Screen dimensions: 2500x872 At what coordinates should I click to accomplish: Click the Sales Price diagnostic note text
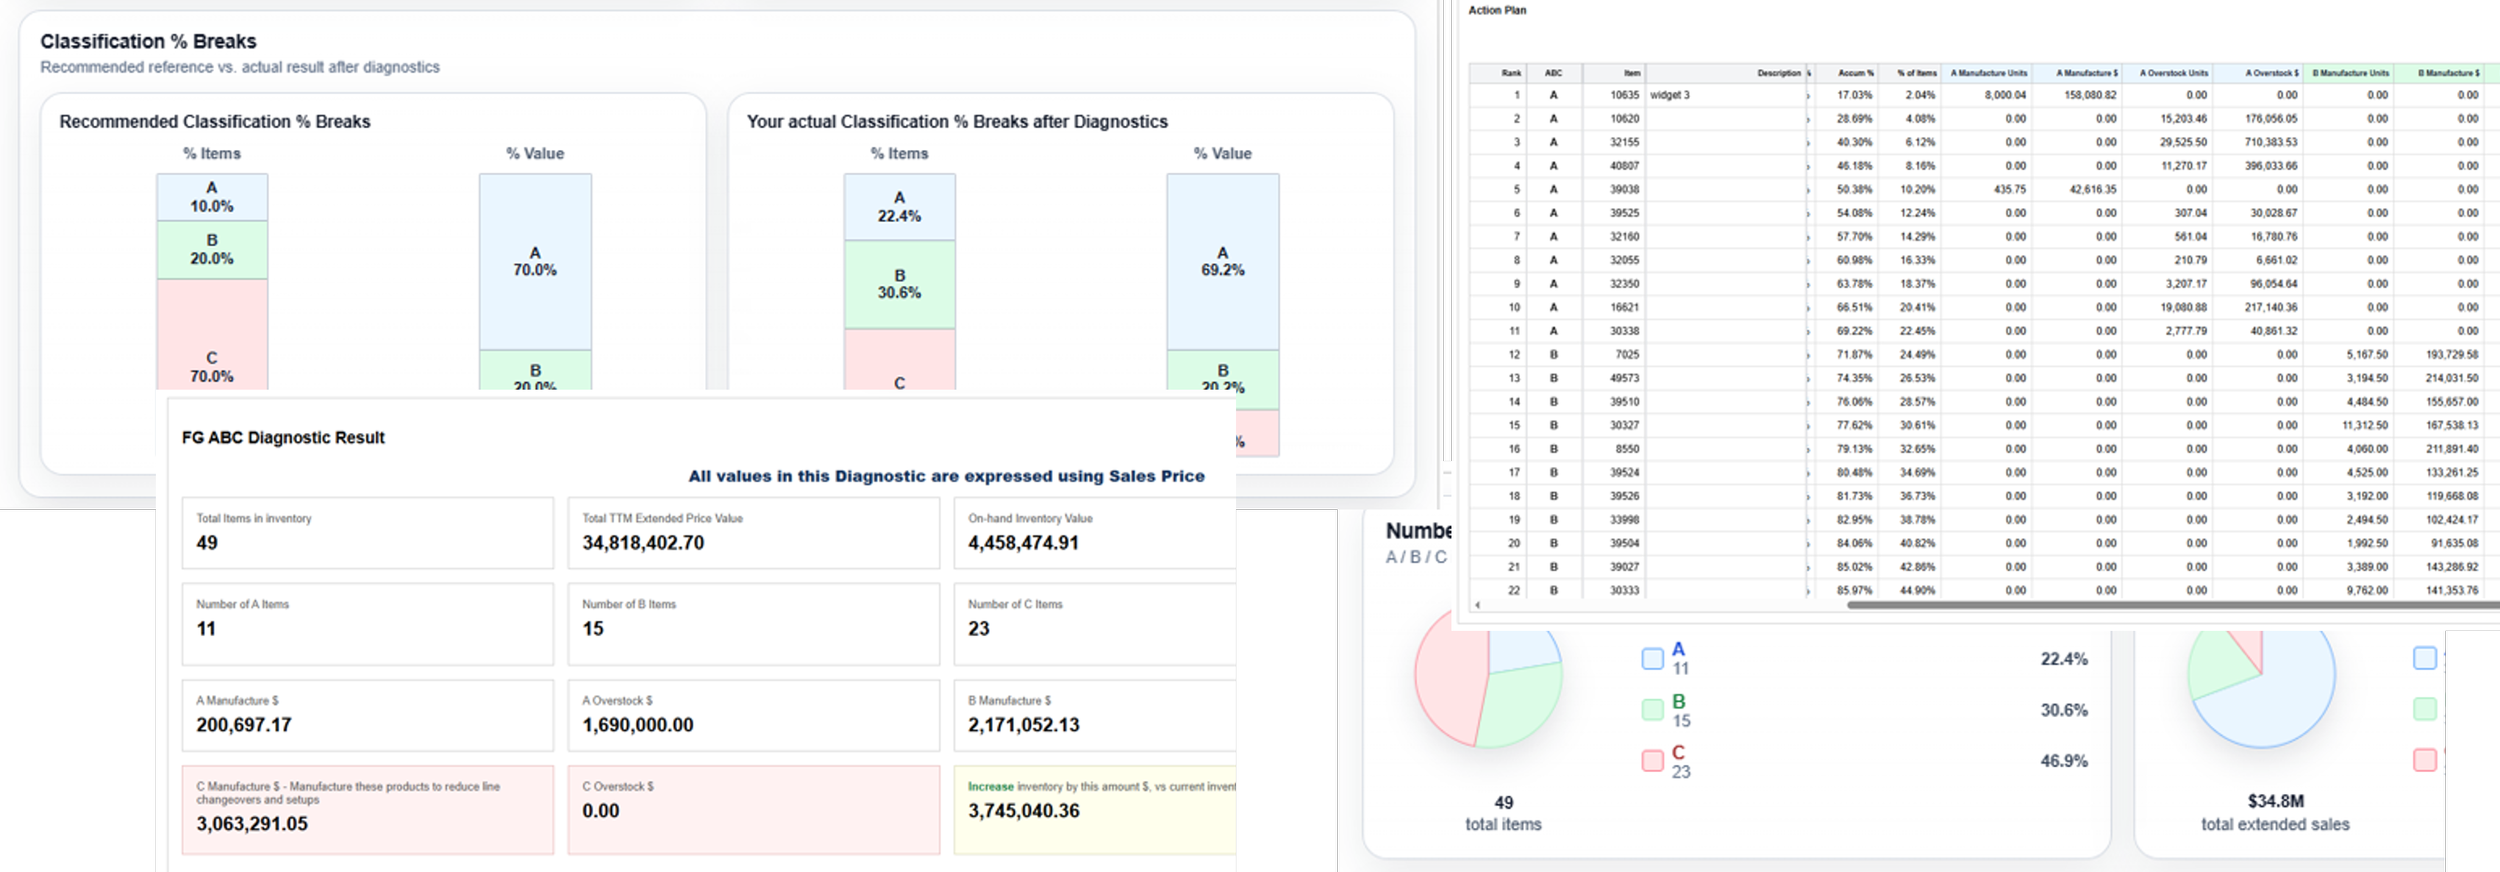click(x=946, y=476)
